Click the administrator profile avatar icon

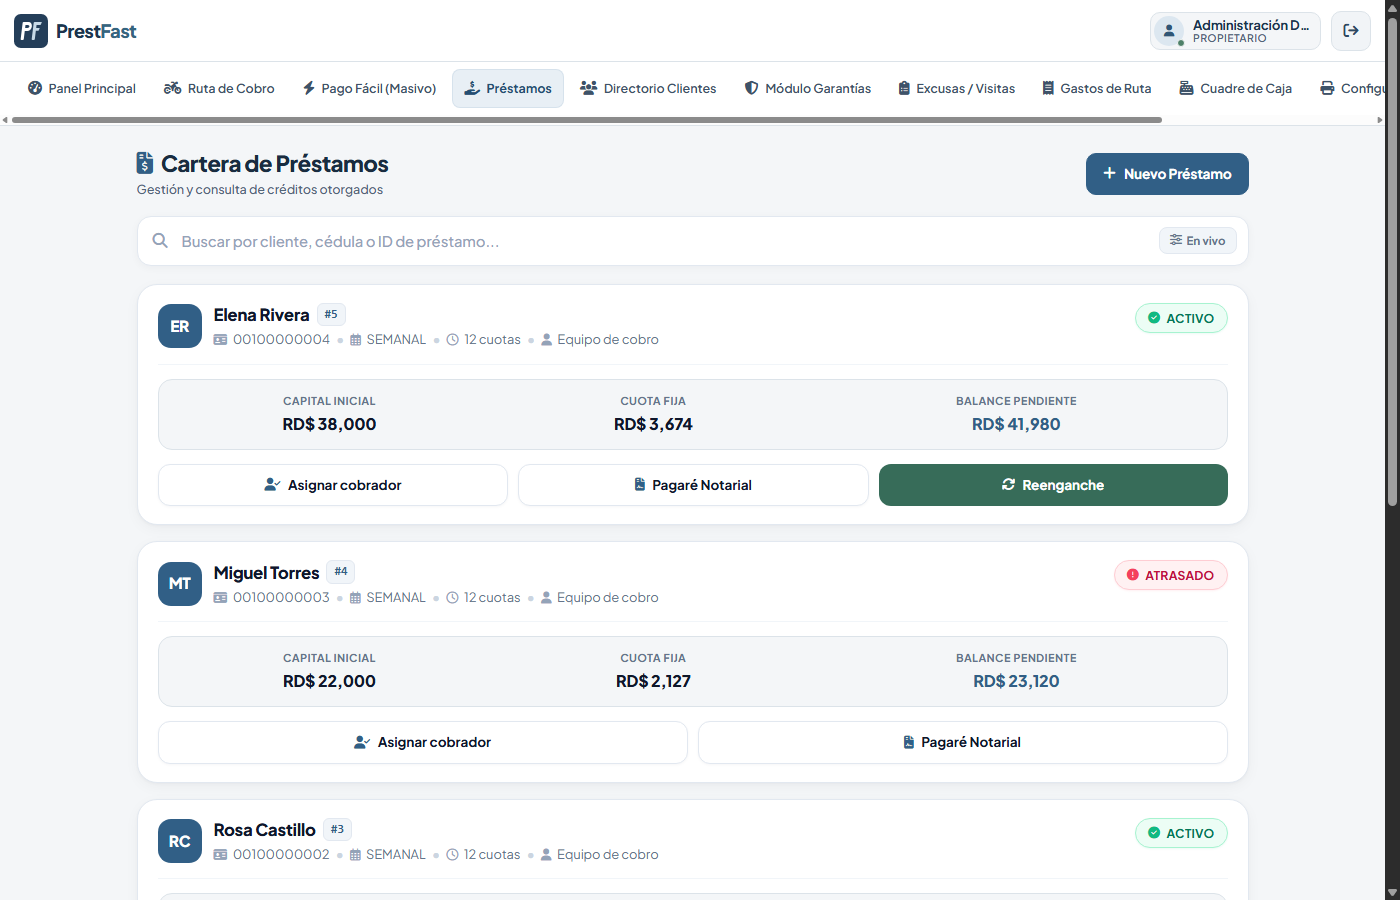point(1169,31)
